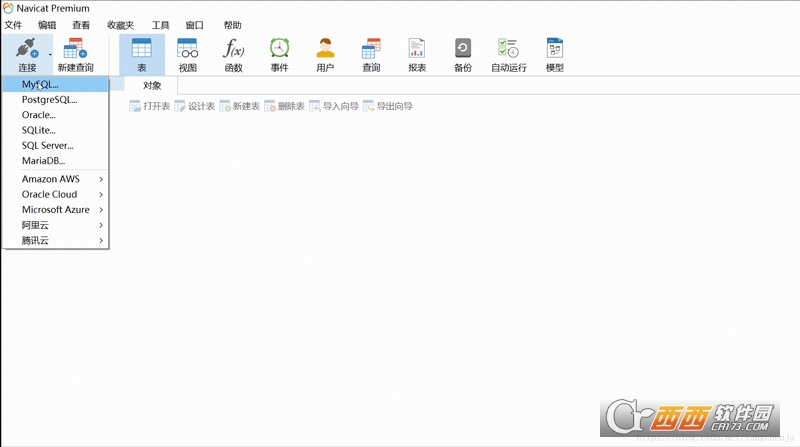Open the Edit (编辑) menu

47,25
